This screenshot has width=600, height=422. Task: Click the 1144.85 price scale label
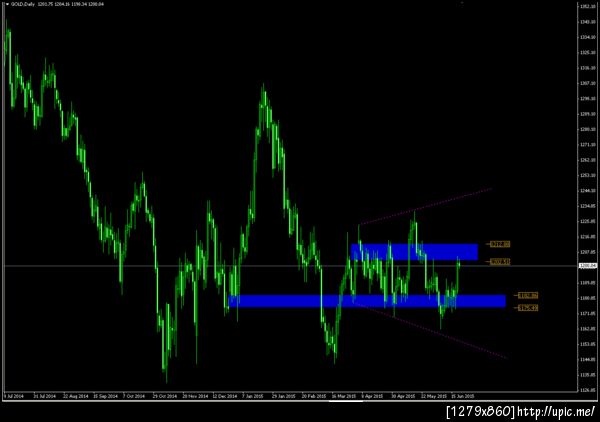588,359
